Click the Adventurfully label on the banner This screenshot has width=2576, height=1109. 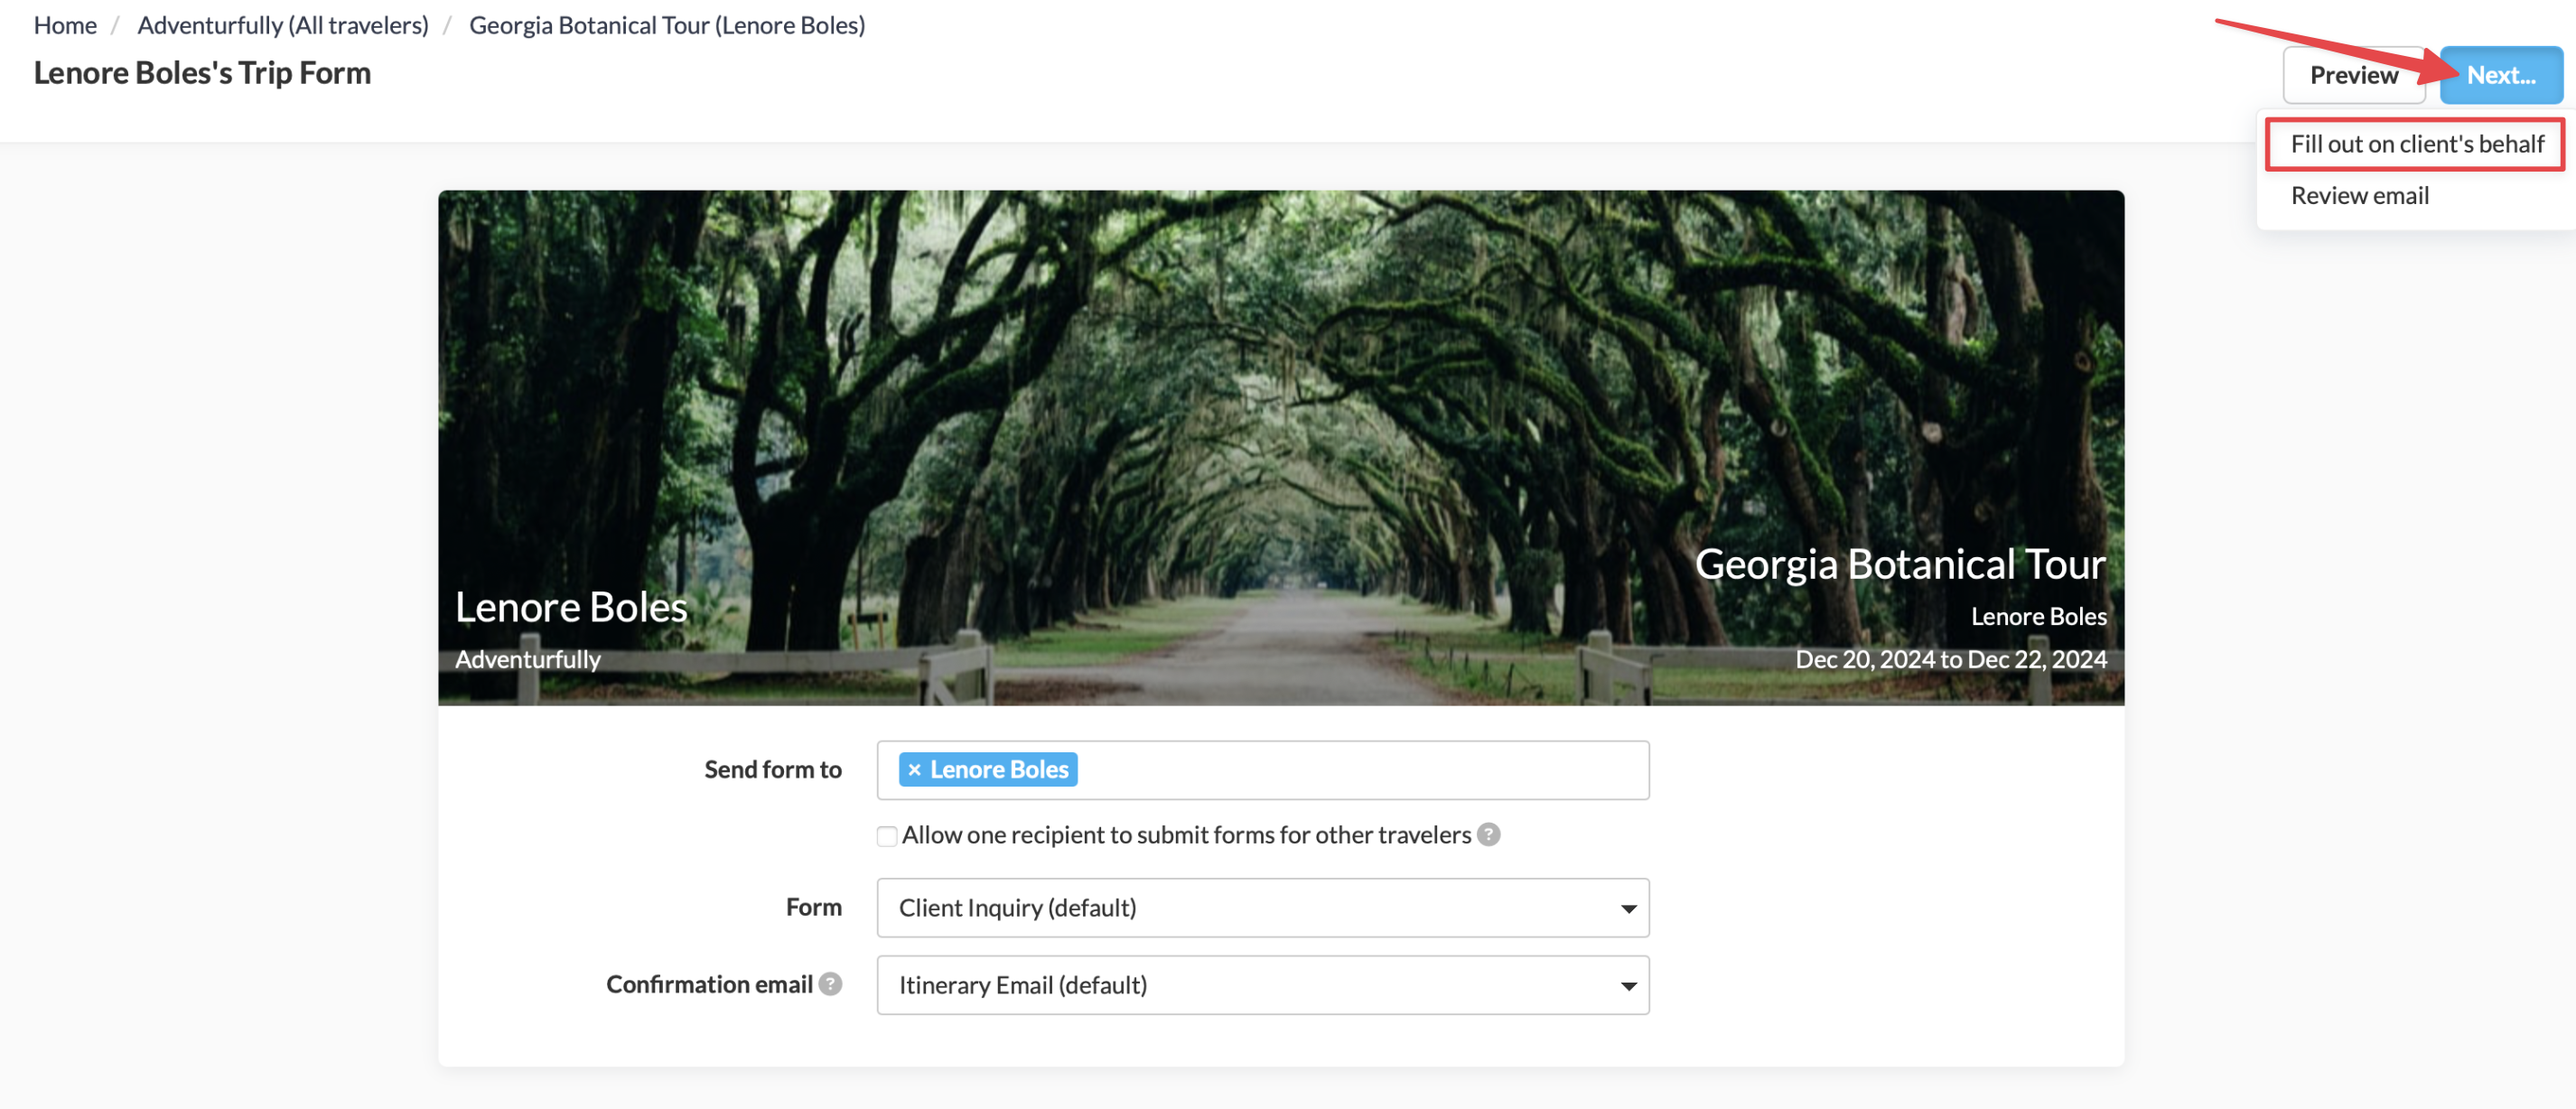click(527, 660)
